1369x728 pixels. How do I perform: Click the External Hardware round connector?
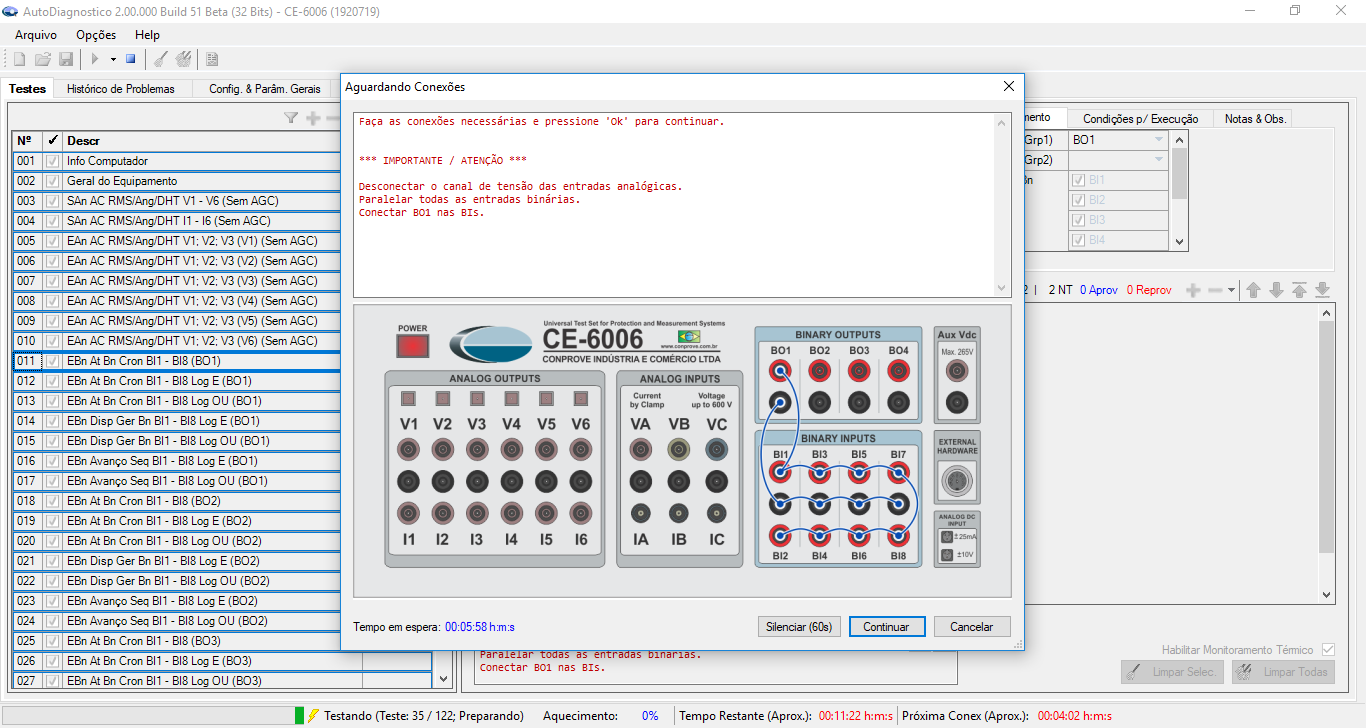pyautogui.click(x=957, y=482)
